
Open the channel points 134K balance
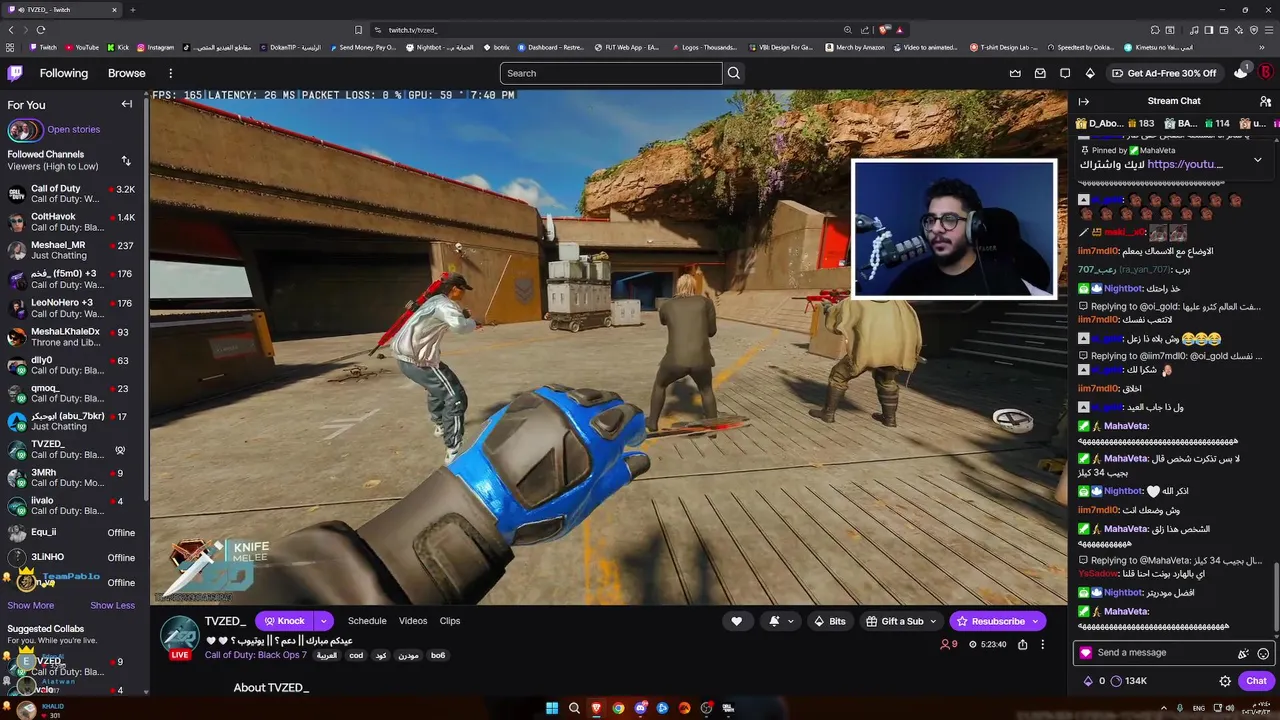click(1129, 681)
